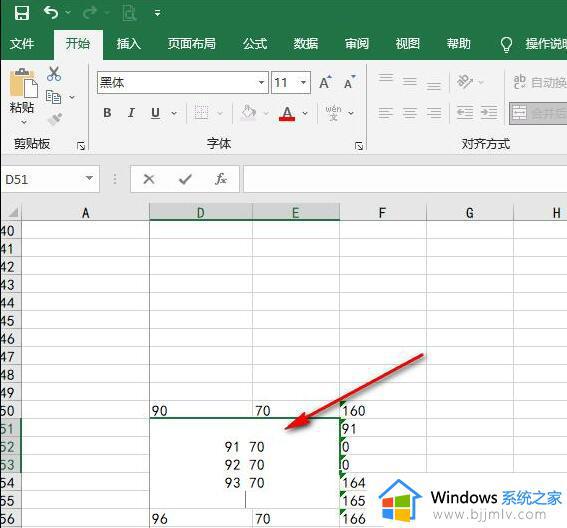Select column F header
567x528 pixels.
383,213
